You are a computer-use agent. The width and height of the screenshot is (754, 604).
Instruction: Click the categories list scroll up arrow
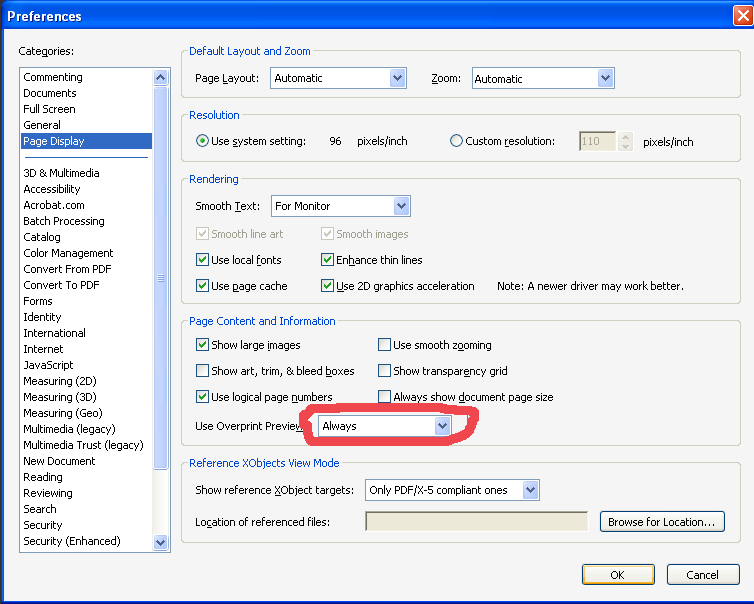tap(161, 77)
